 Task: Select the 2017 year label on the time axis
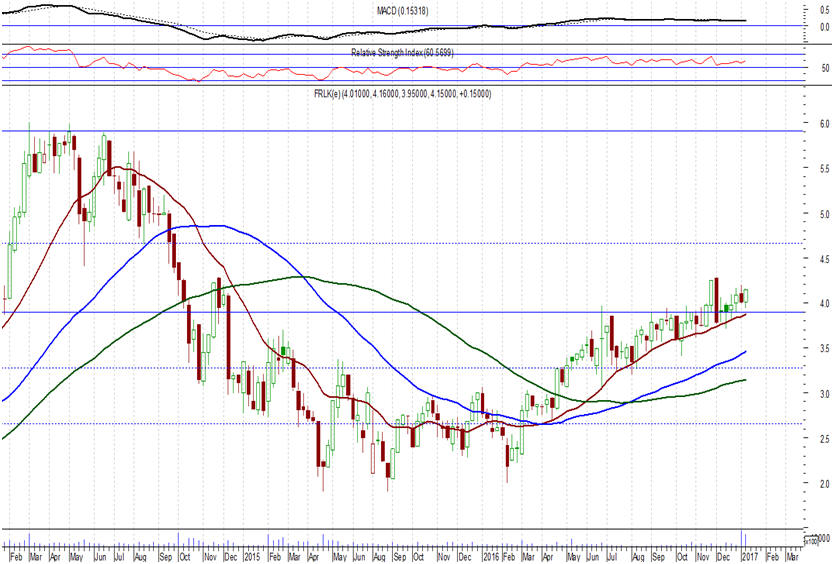749,557
